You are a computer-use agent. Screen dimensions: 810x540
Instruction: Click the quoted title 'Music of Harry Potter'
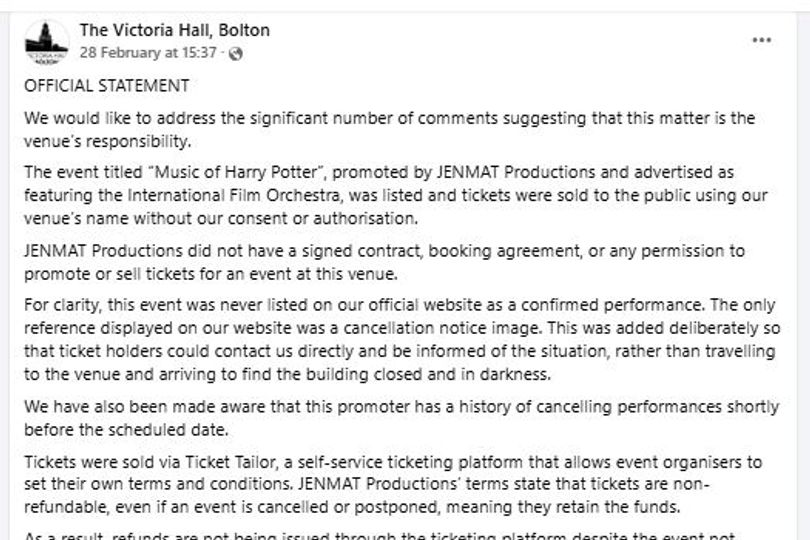[x=226, y=172]
